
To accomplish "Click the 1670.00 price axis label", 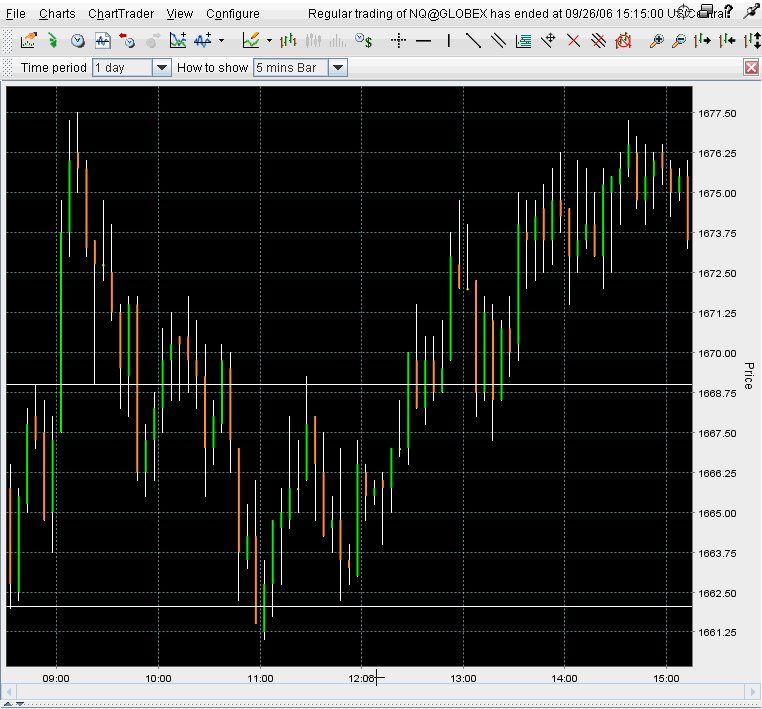I will tap(717, 353).
